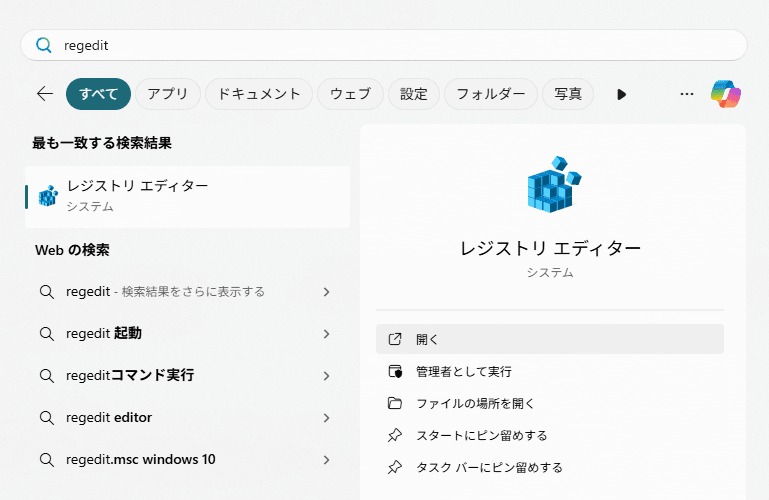Switch to the ドキュメント filter tab

click(x=258, y=94)
